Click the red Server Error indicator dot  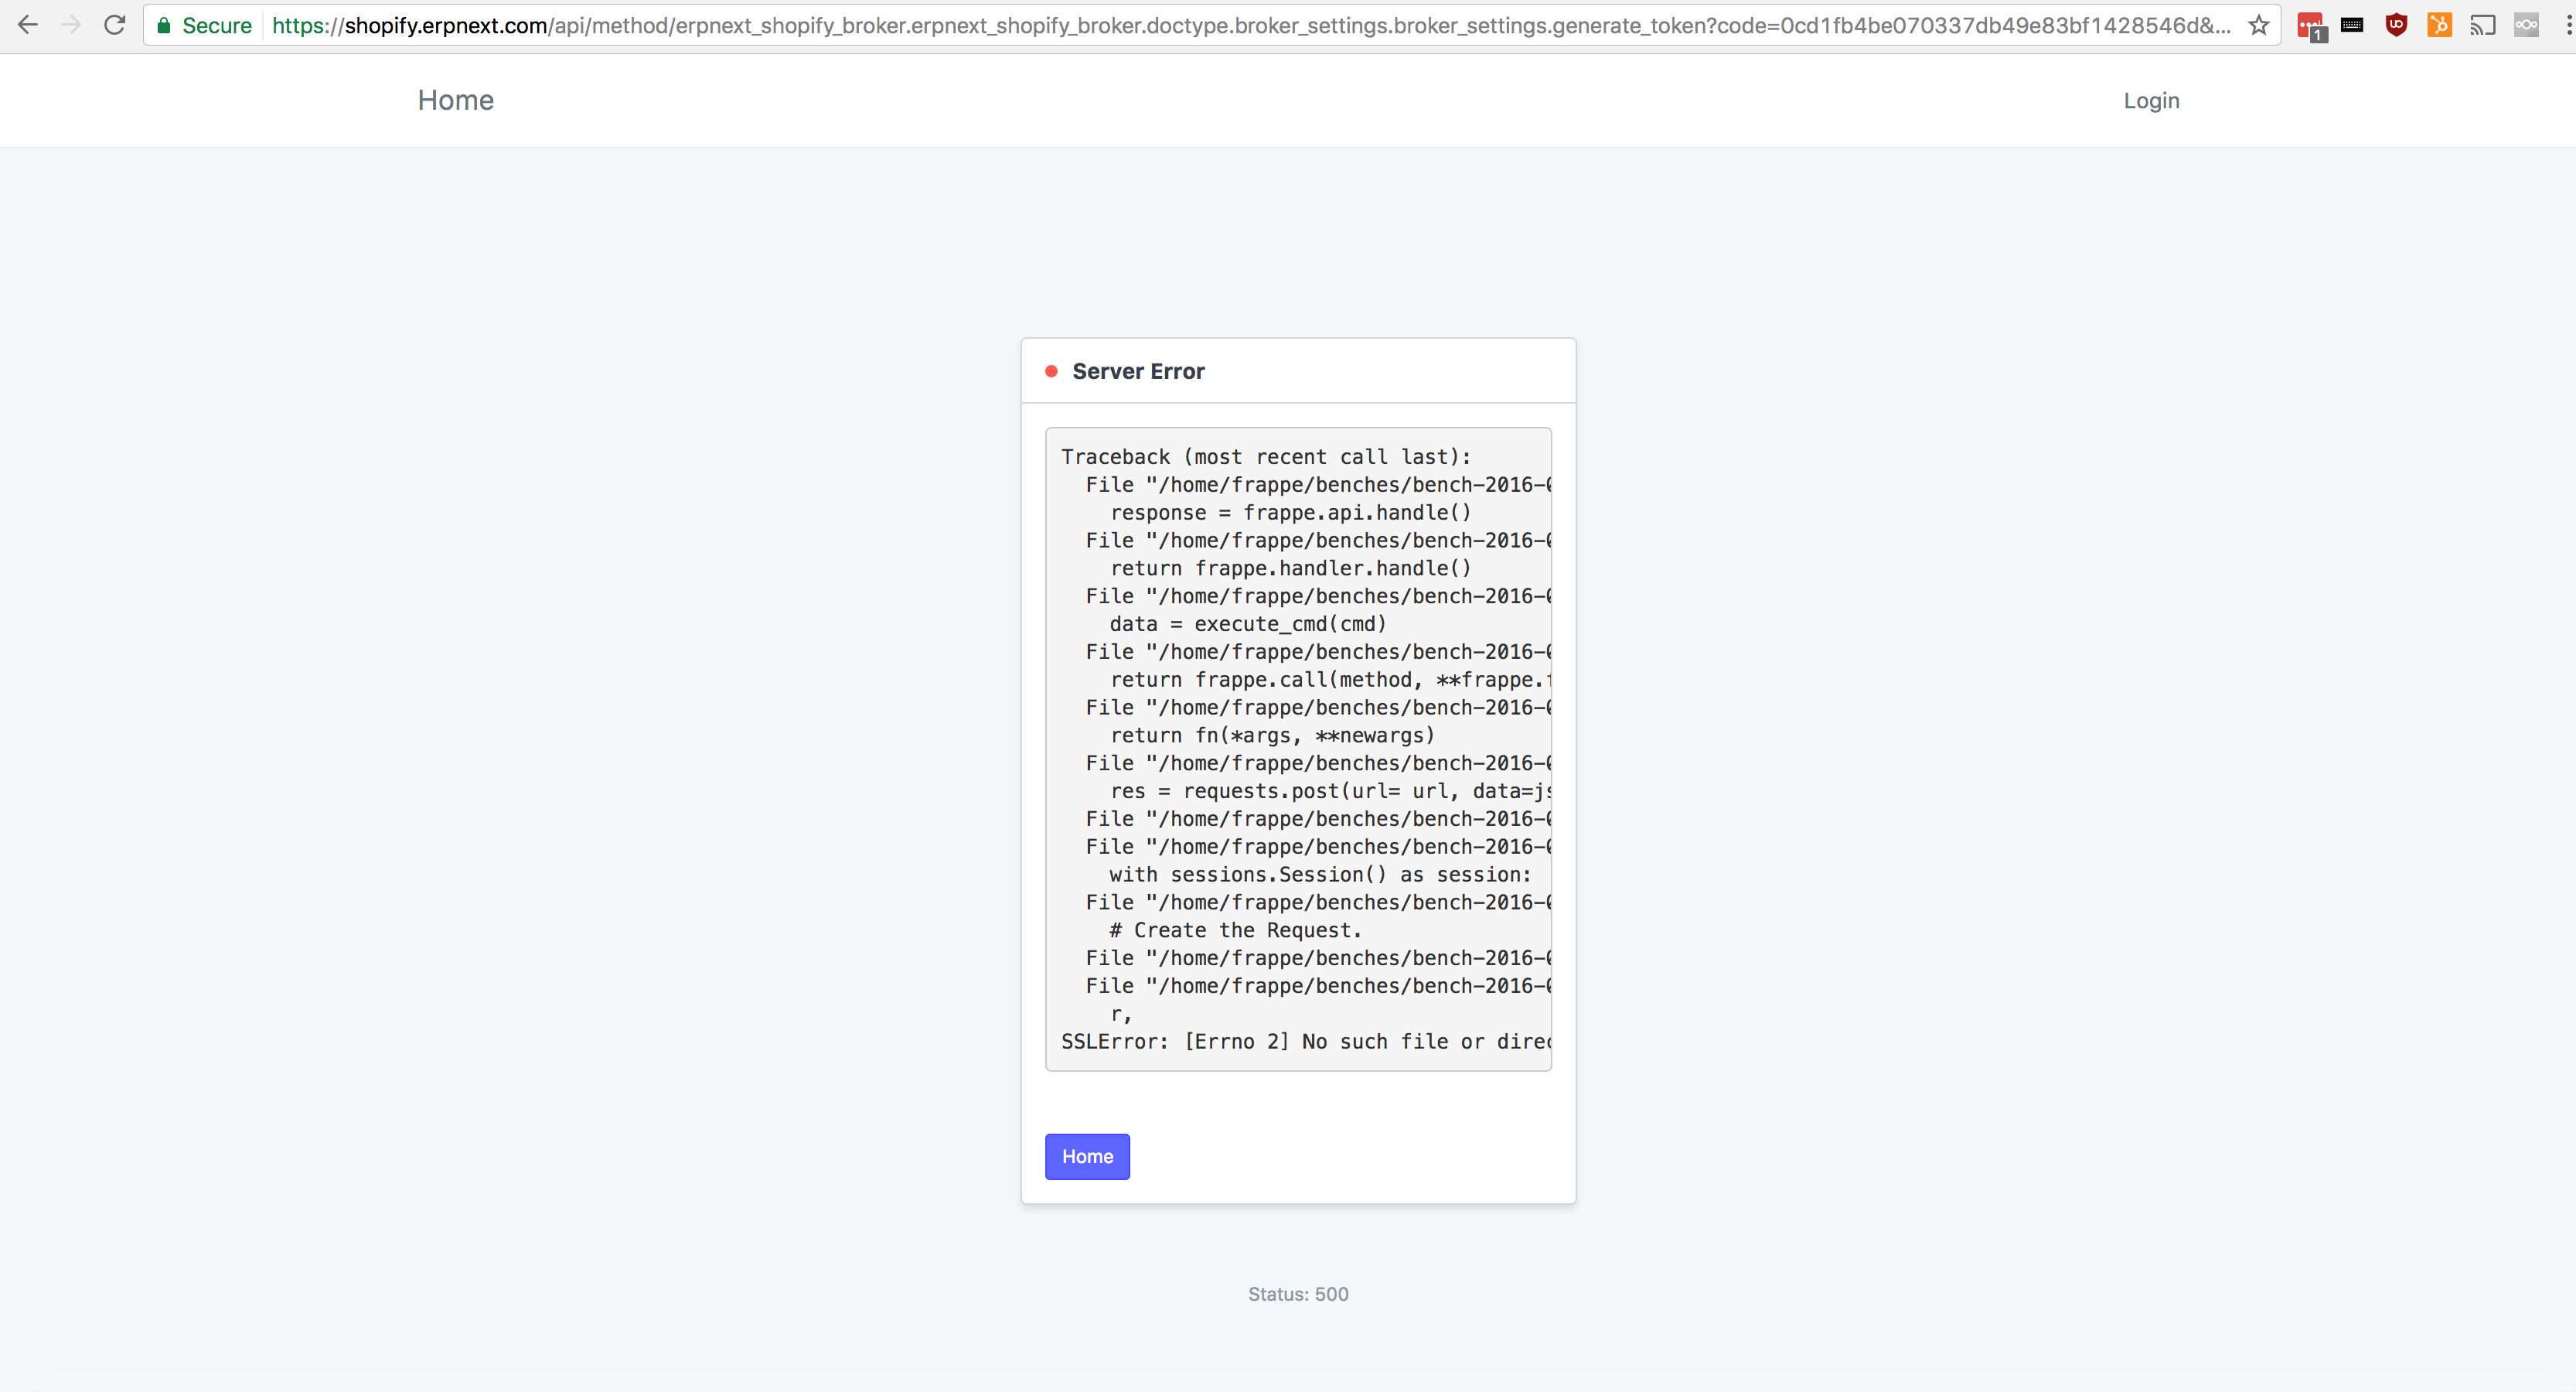1051,371
